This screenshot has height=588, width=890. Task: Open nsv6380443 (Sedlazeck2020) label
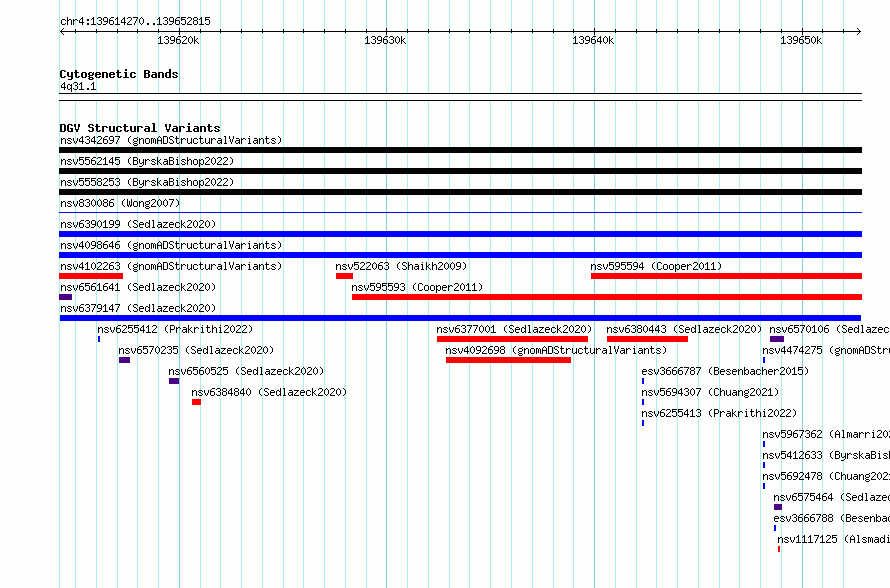[684, 329]
